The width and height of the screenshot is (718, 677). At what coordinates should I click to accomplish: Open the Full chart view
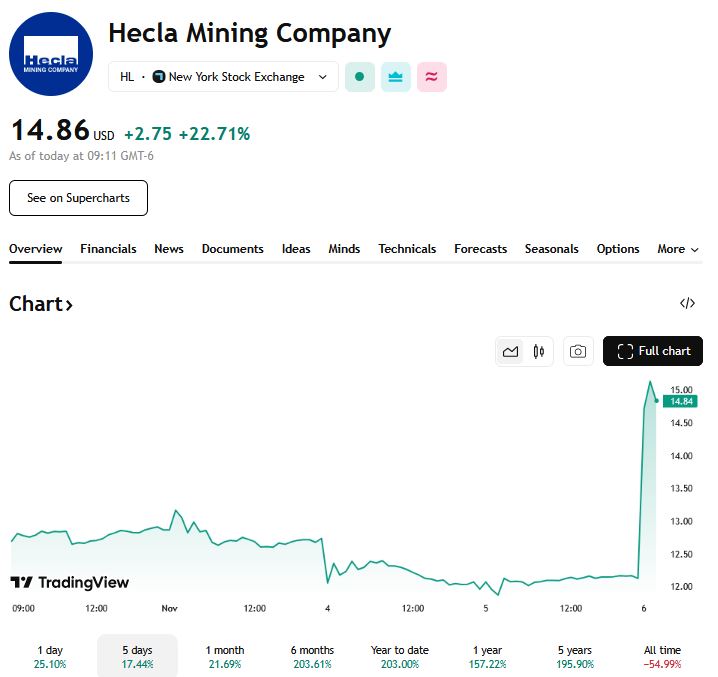tap(653, 351)
